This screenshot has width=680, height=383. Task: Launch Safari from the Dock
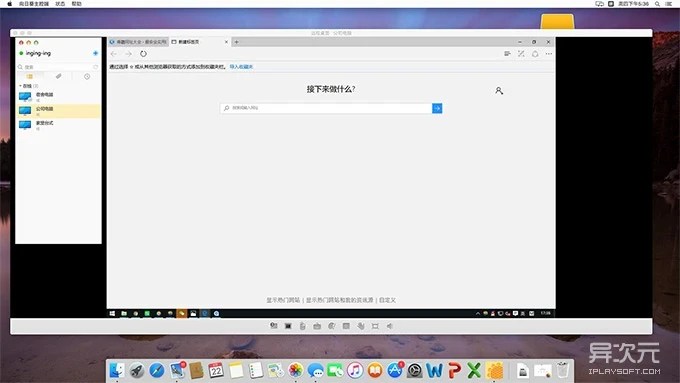(x=157, y=370)
